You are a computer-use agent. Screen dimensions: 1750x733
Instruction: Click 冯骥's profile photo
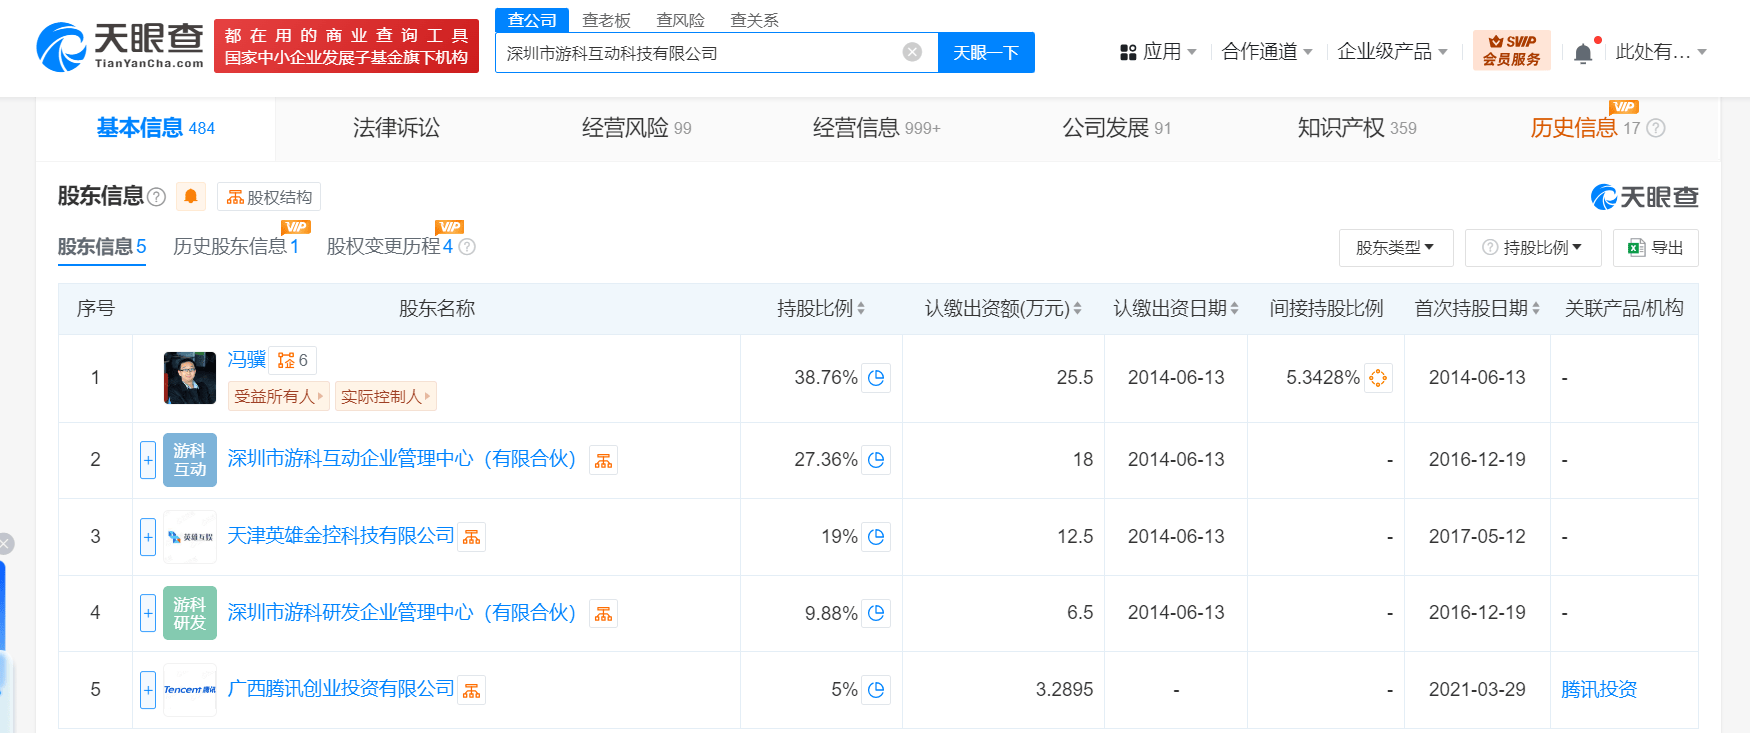point(190,378)
